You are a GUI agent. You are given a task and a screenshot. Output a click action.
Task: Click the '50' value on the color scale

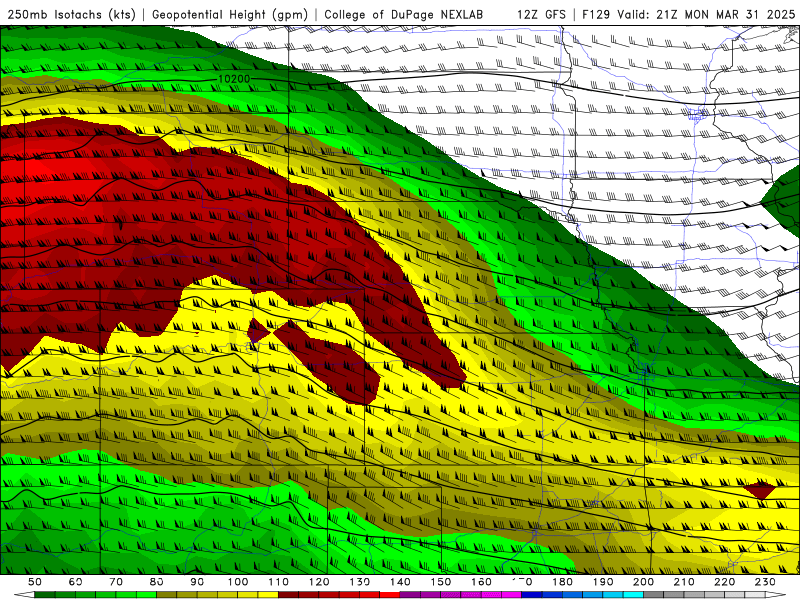(x=35, y=582)
